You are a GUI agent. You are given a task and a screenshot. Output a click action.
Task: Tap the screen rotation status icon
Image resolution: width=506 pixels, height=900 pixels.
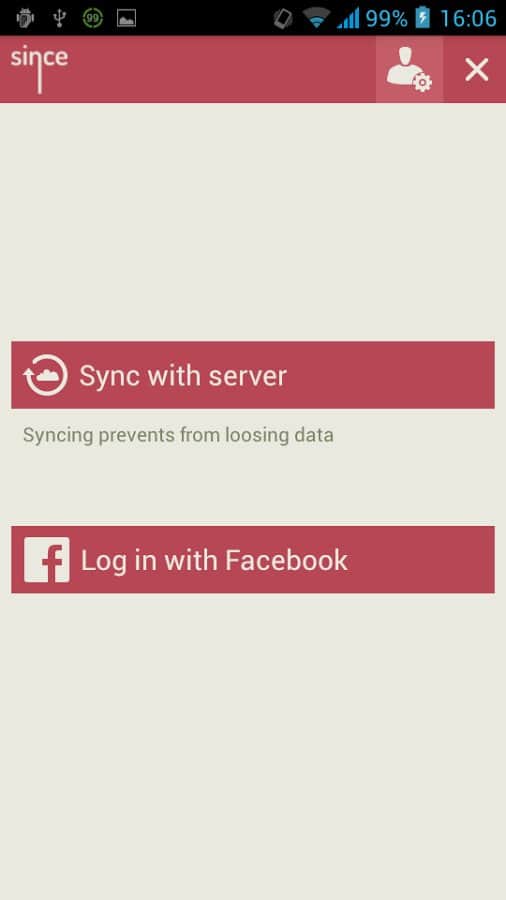(283, 18)
